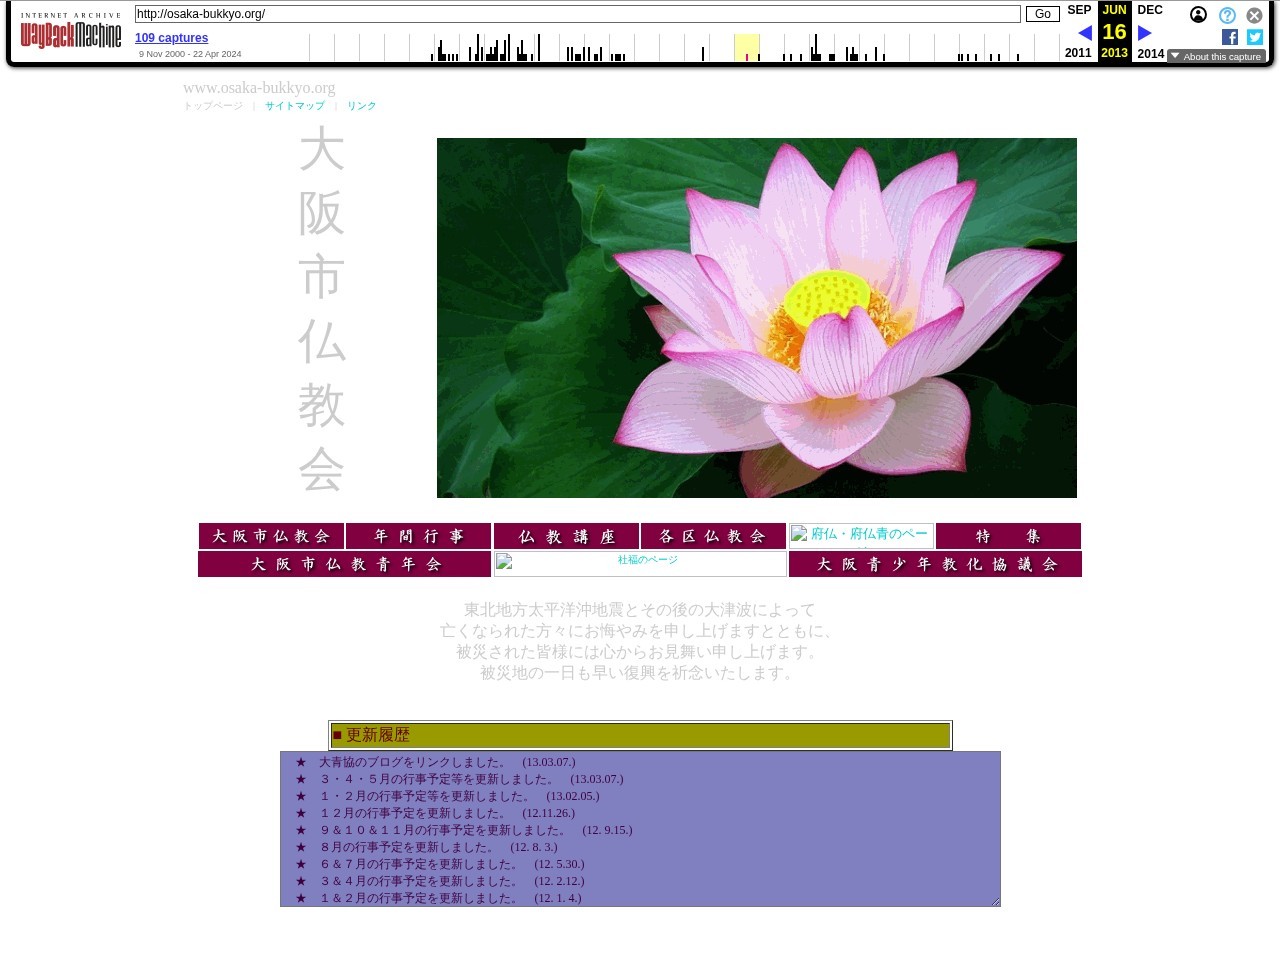Open リンク navigation link

(361, 106)
